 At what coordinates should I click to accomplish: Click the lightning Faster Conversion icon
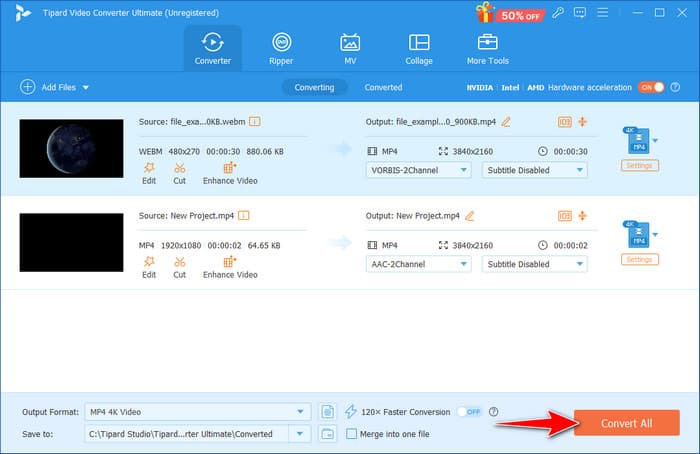click(x=351, y=412)
